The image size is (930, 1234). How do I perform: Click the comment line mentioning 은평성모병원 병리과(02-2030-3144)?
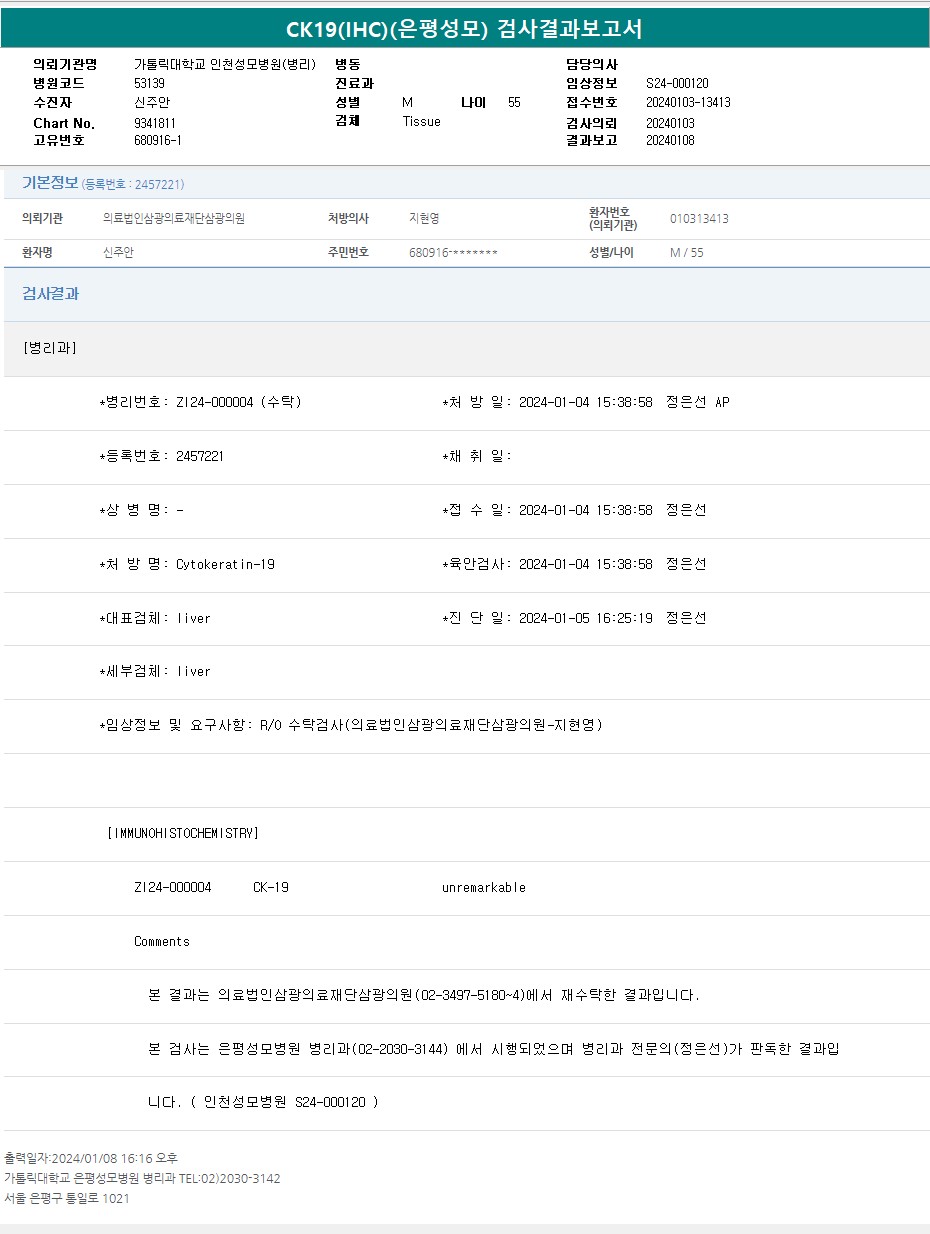click(x=493, y=1049)
